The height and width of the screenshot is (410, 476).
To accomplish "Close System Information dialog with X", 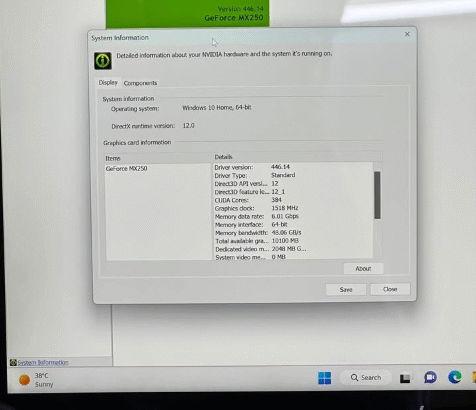I will [x=407, y=34].
